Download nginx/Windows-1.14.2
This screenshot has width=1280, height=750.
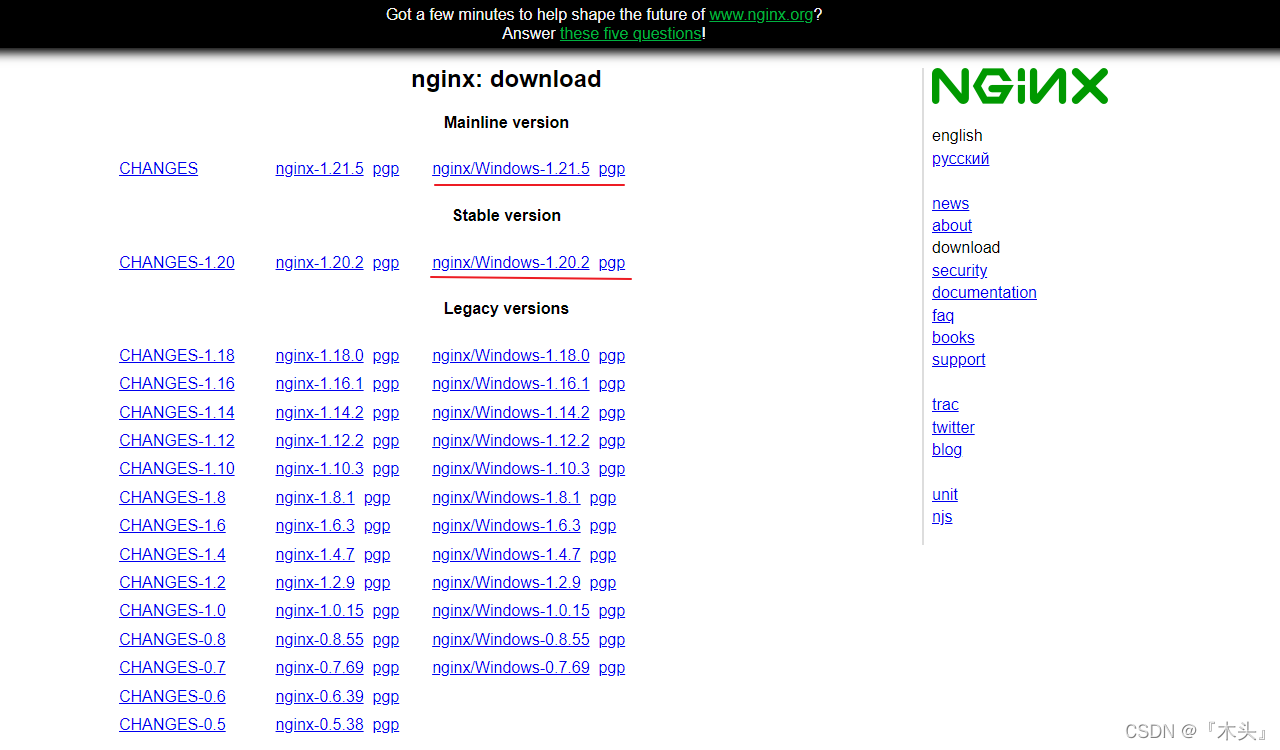coord(511,412)
